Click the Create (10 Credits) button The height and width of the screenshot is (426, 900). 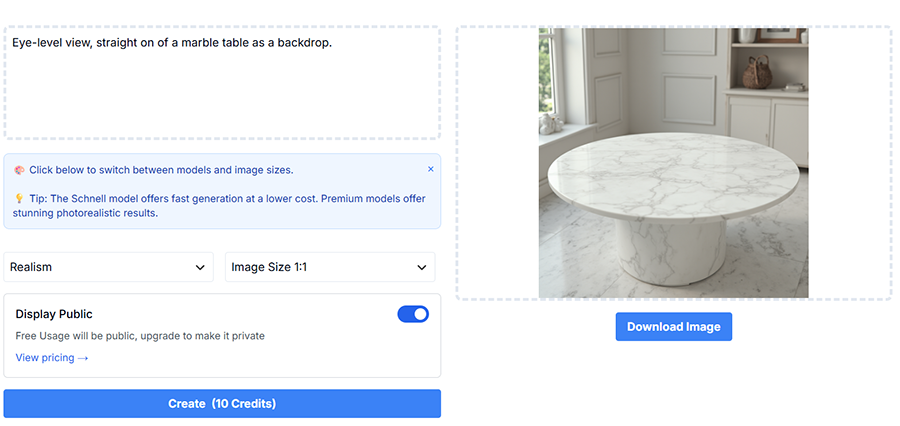coord(222,404)
